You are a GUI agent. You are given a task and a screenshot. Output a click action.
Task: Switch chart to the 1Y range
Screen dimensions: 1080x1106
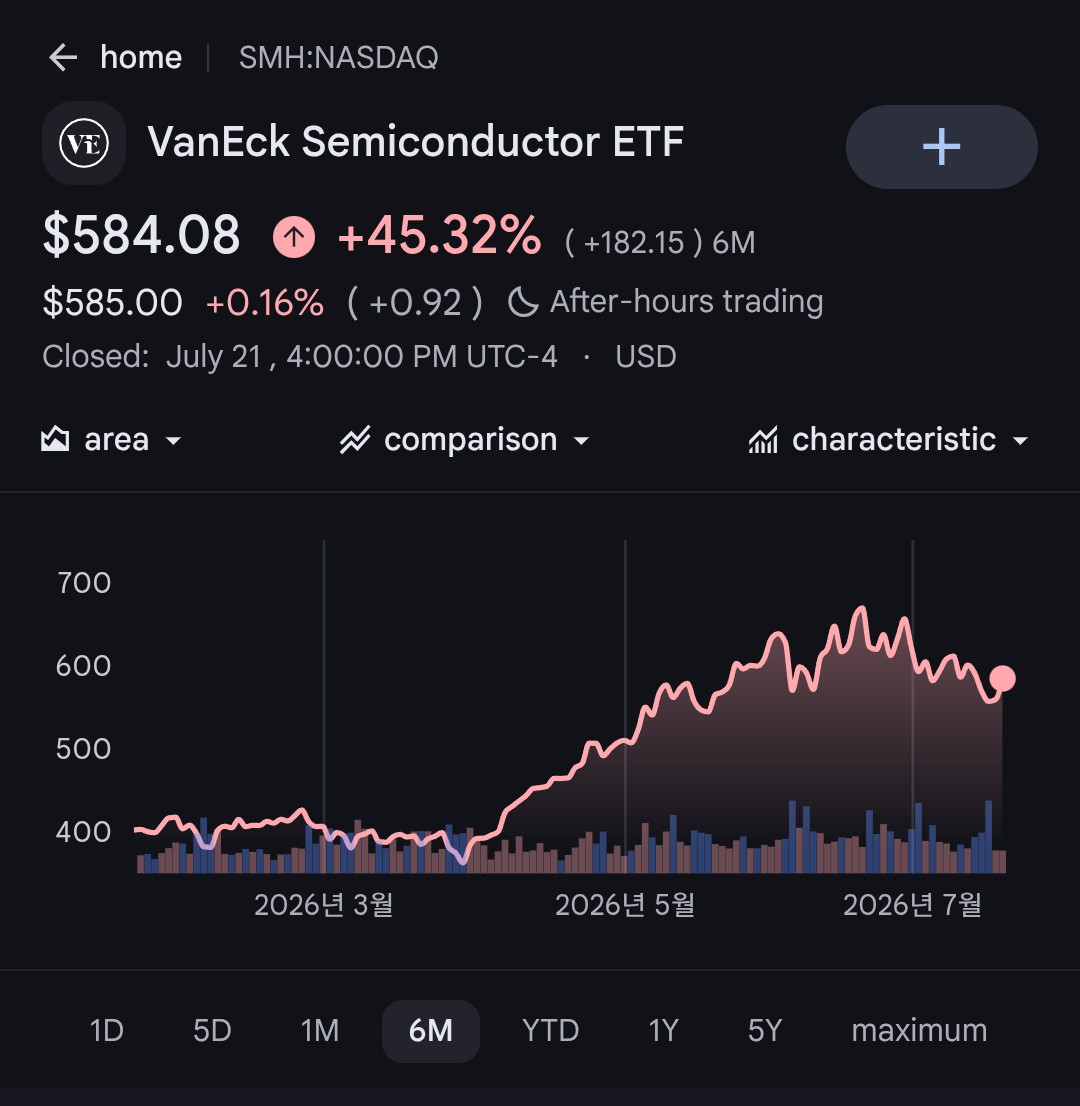663,1031
